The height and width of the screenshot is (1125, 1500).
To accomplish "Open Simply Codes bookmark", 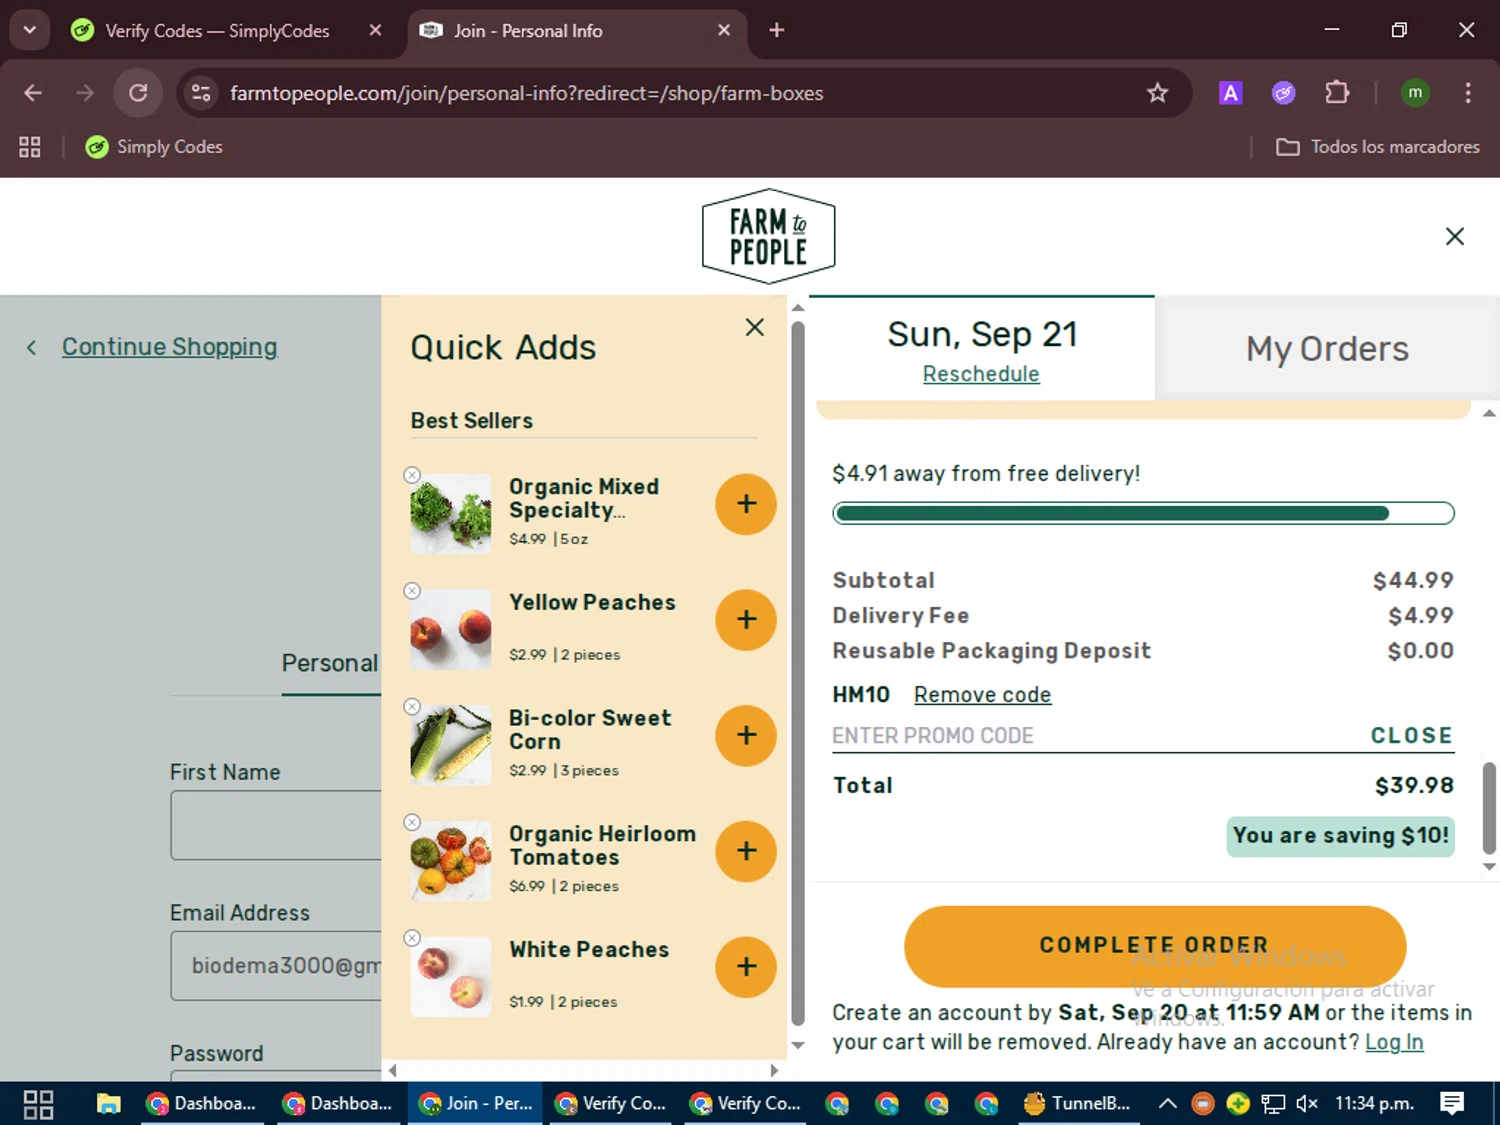I will coord(154,147).
